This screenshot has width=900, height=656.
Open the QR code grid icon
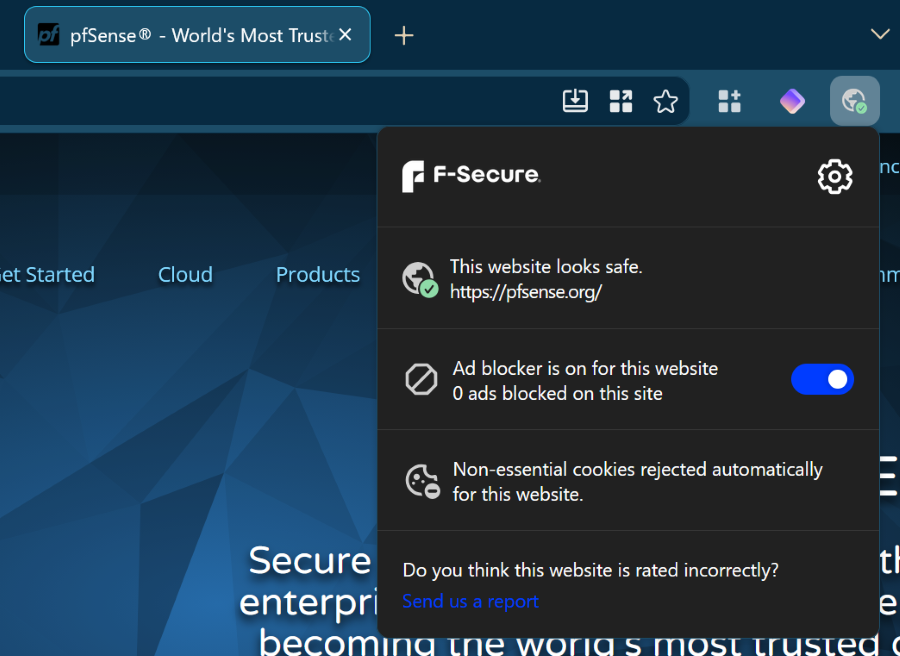pos(620,101)
